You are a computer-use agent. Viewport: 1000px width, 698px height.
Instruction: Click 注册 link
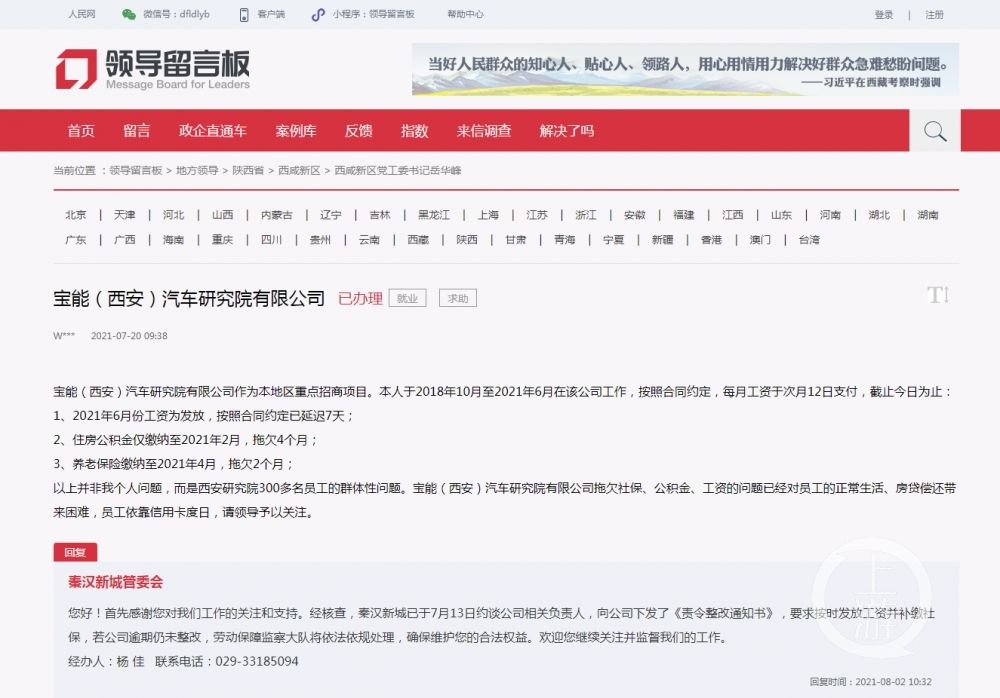click(x=934, y=15)
